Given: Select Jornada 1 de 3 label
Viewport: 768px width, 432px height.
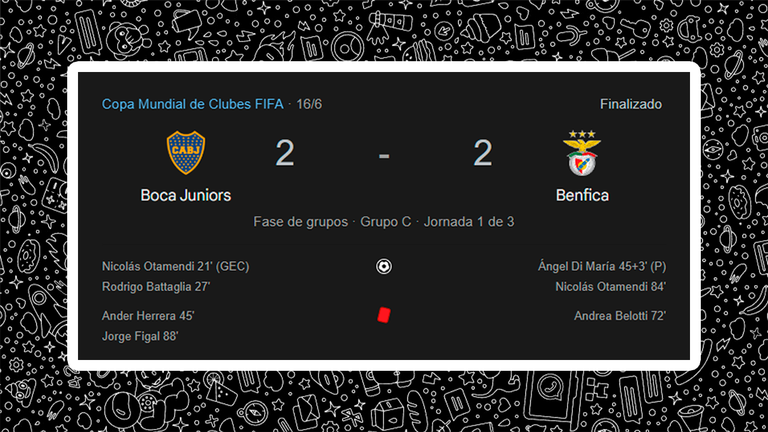Looking at the screenshot, I should coord(469,222).
